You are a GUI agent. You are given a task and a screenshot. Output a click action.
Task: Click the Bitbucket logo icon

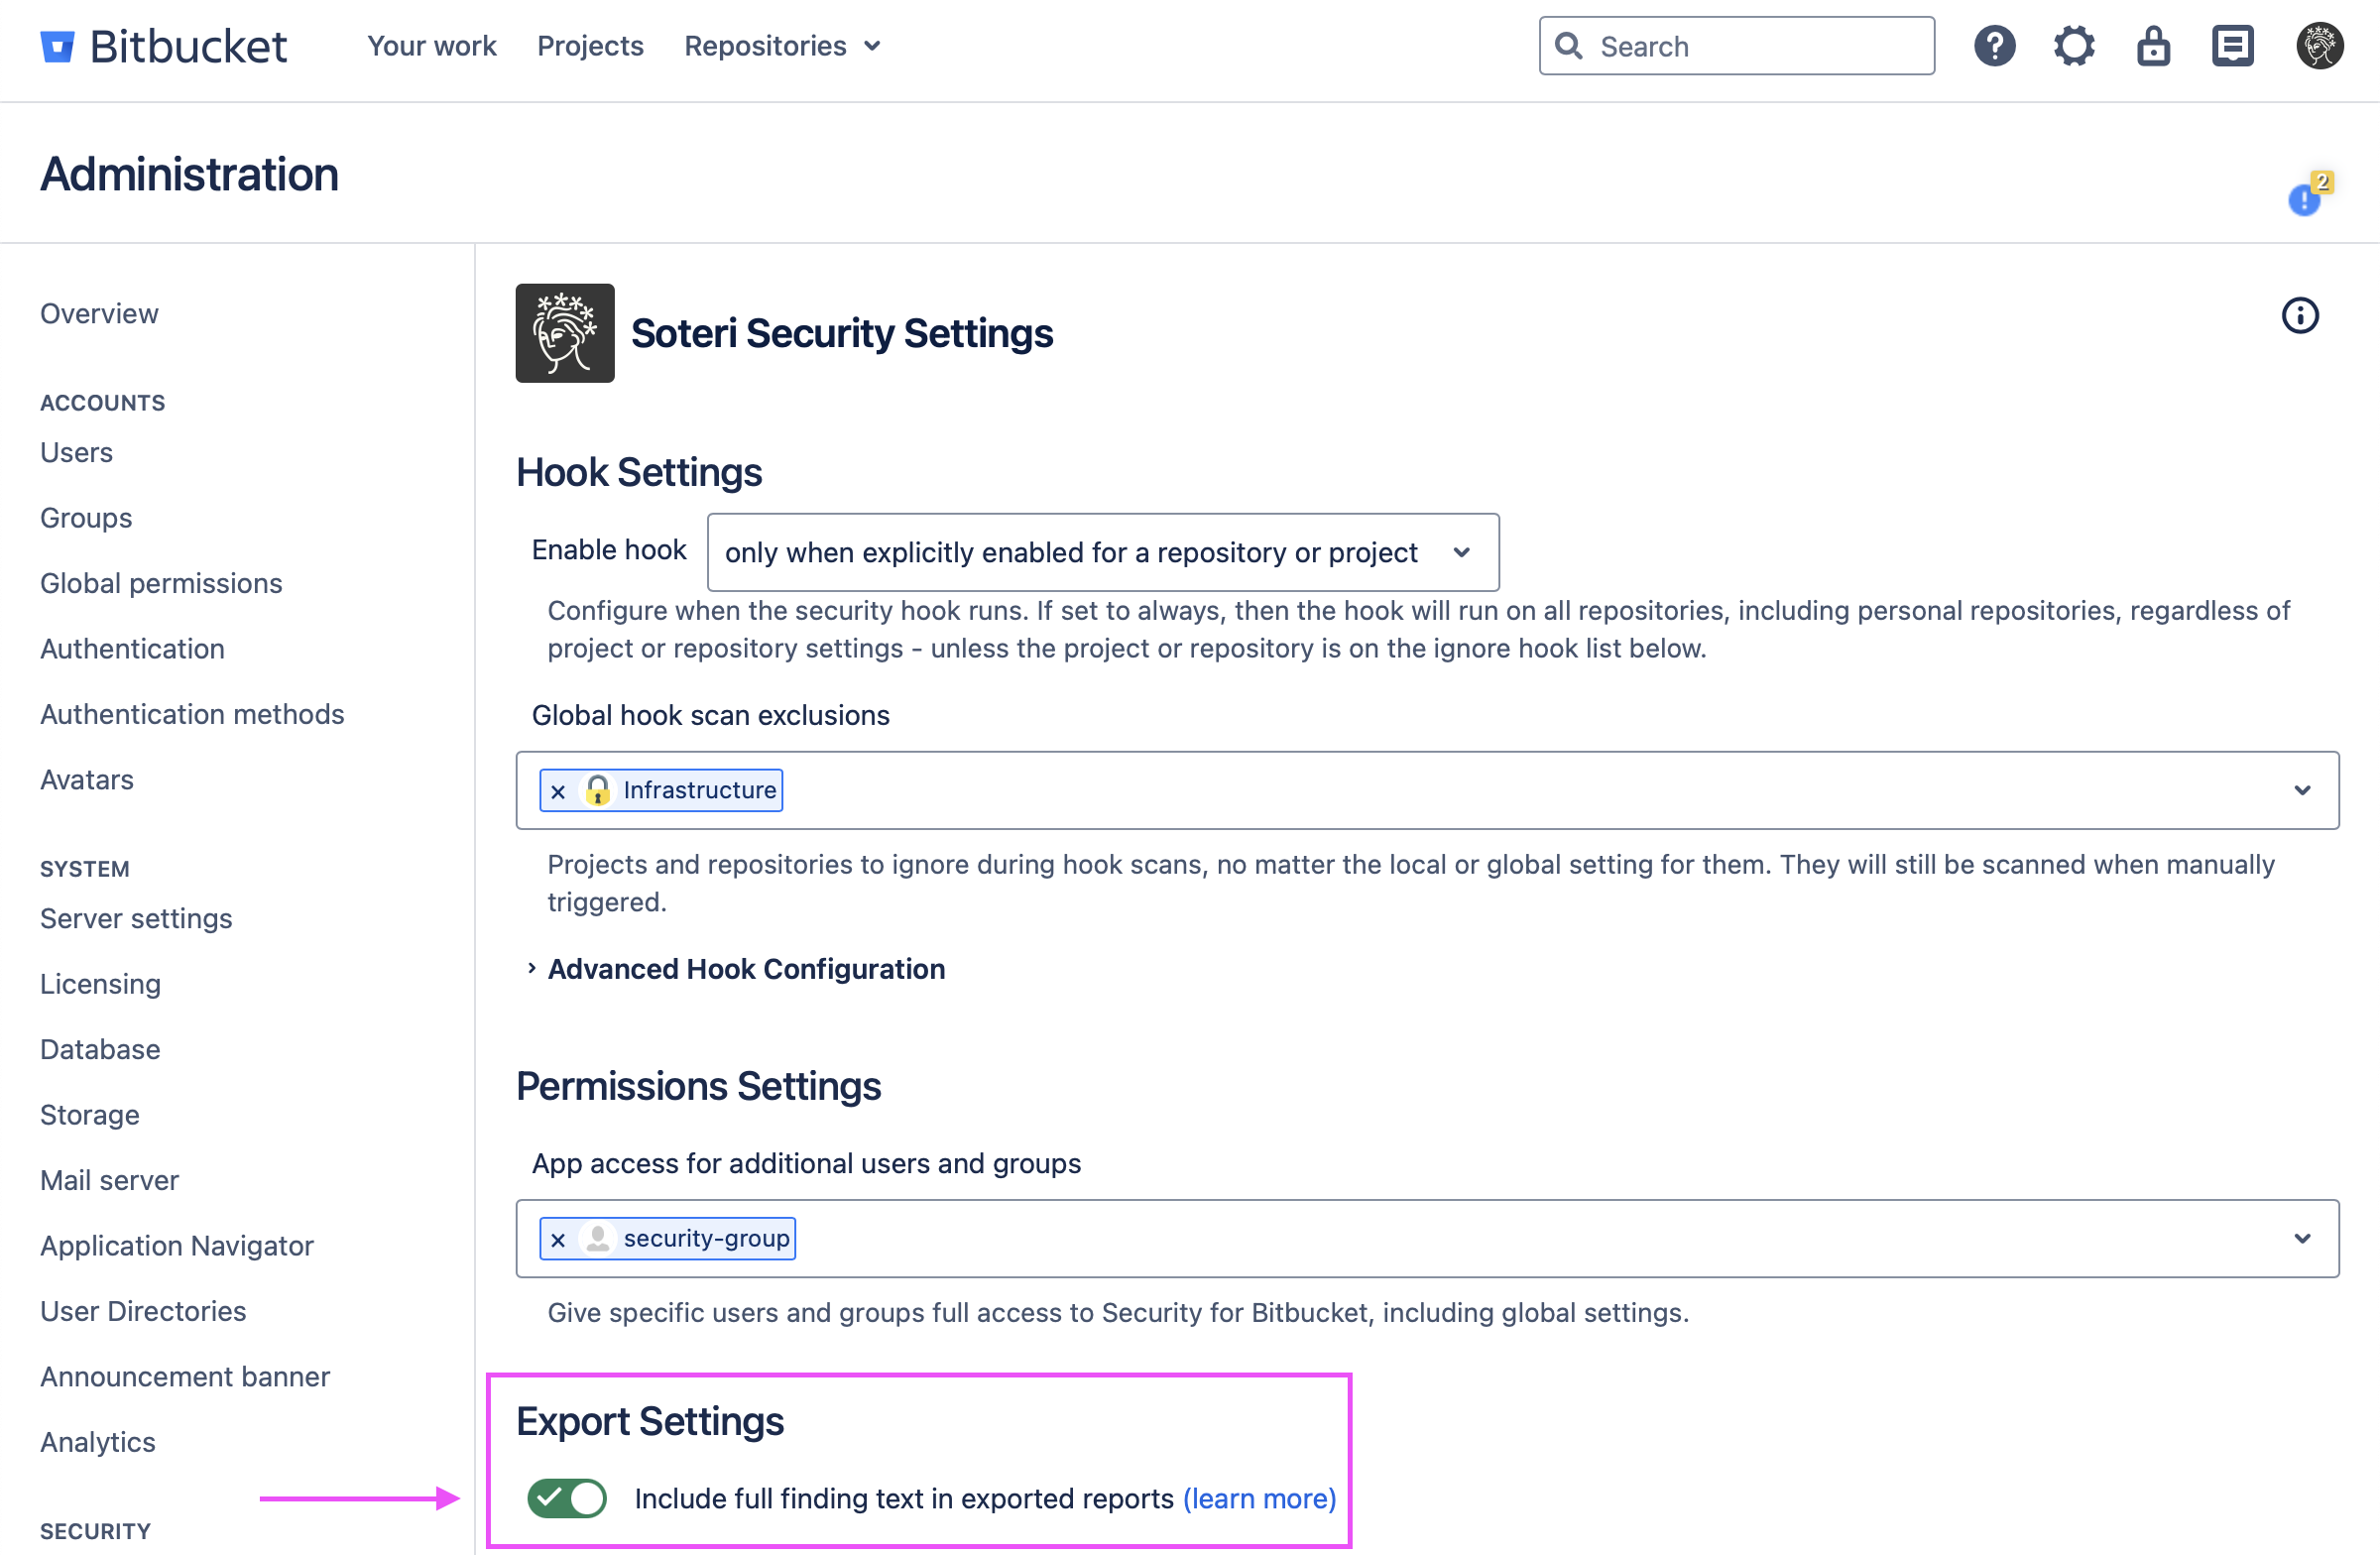57,47
